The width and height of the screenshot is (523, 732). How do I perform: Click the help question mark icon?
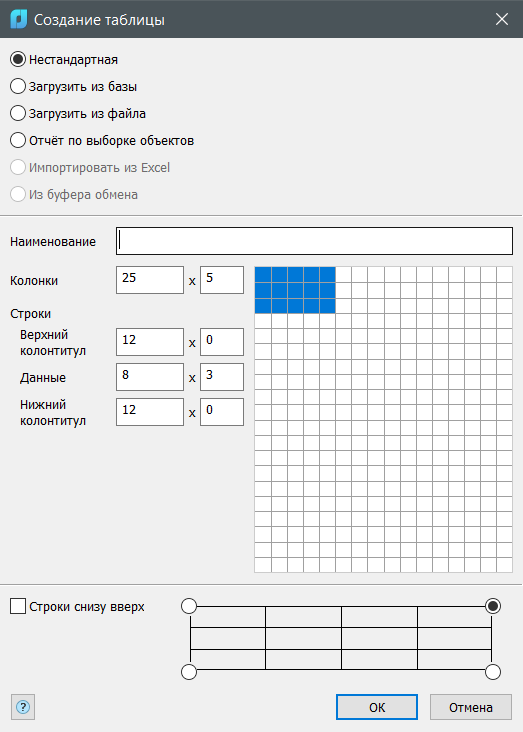point(23,707)
